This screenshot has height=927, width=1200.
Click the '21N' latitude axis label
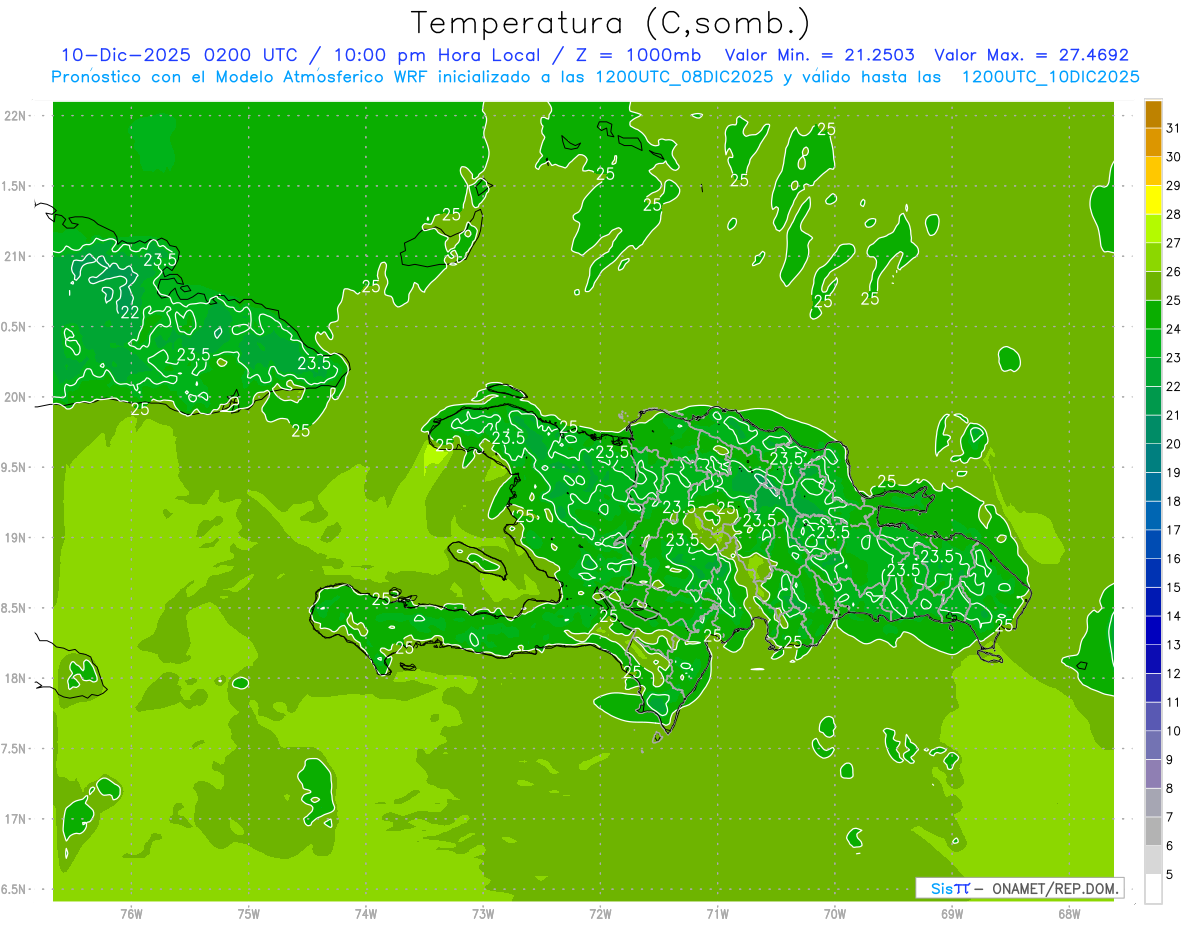pyautogui.click(x=15, y=256)
